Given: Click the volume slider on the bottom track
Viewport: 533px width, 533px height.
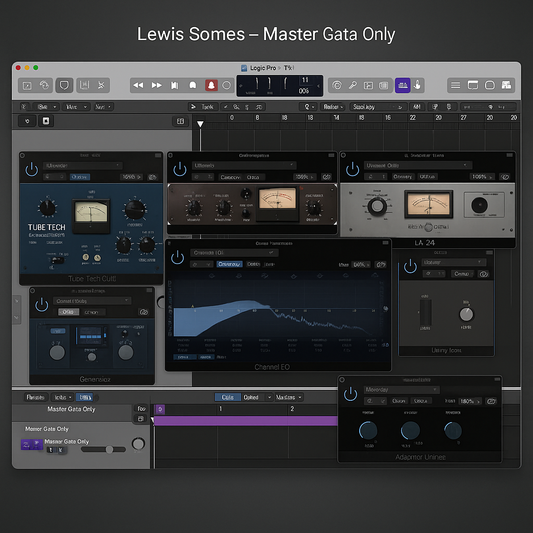Looking at the screenshot, I should (x=104, y=449).
